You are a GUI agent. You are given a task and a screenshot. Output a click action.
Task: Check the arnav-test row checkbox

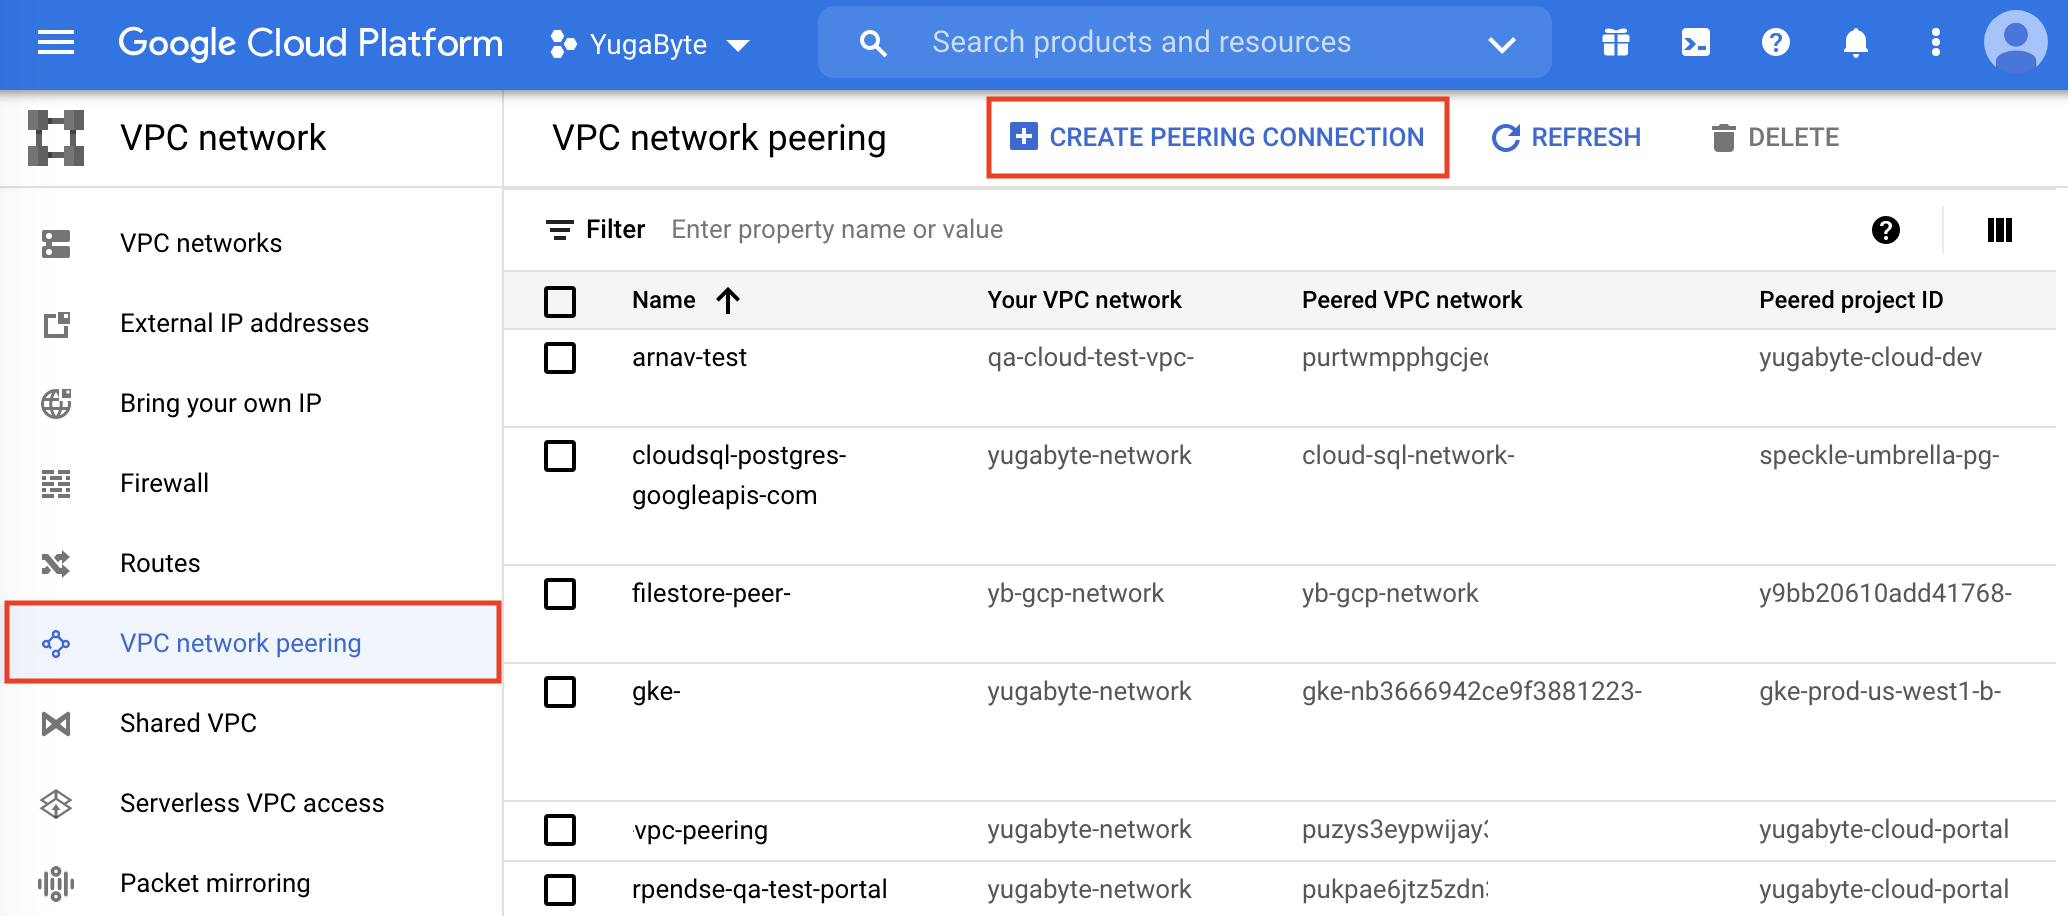(561, 358)
